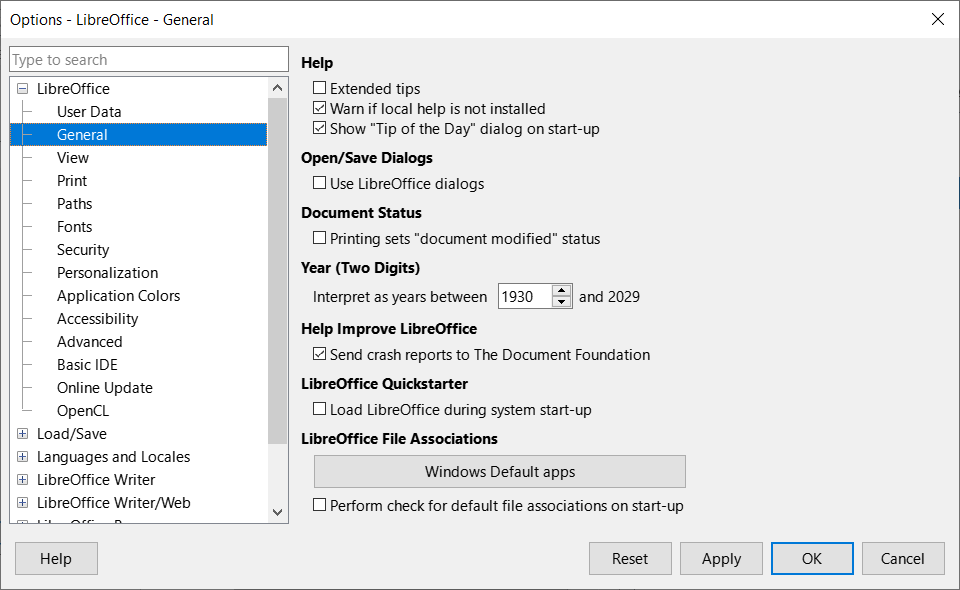Expand the Load/Save section
Screen dimensions: 960x590
click(22, 433)
